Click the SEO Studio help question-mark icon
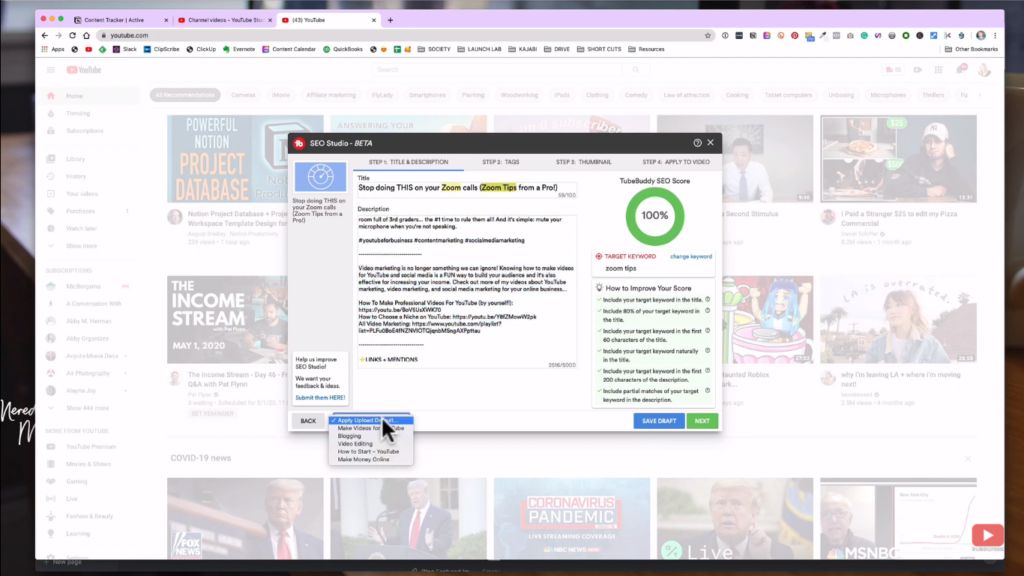Image resolution: width=1024 pixels, height=576 pixels. pyautogui.click(x=697, y=142)
